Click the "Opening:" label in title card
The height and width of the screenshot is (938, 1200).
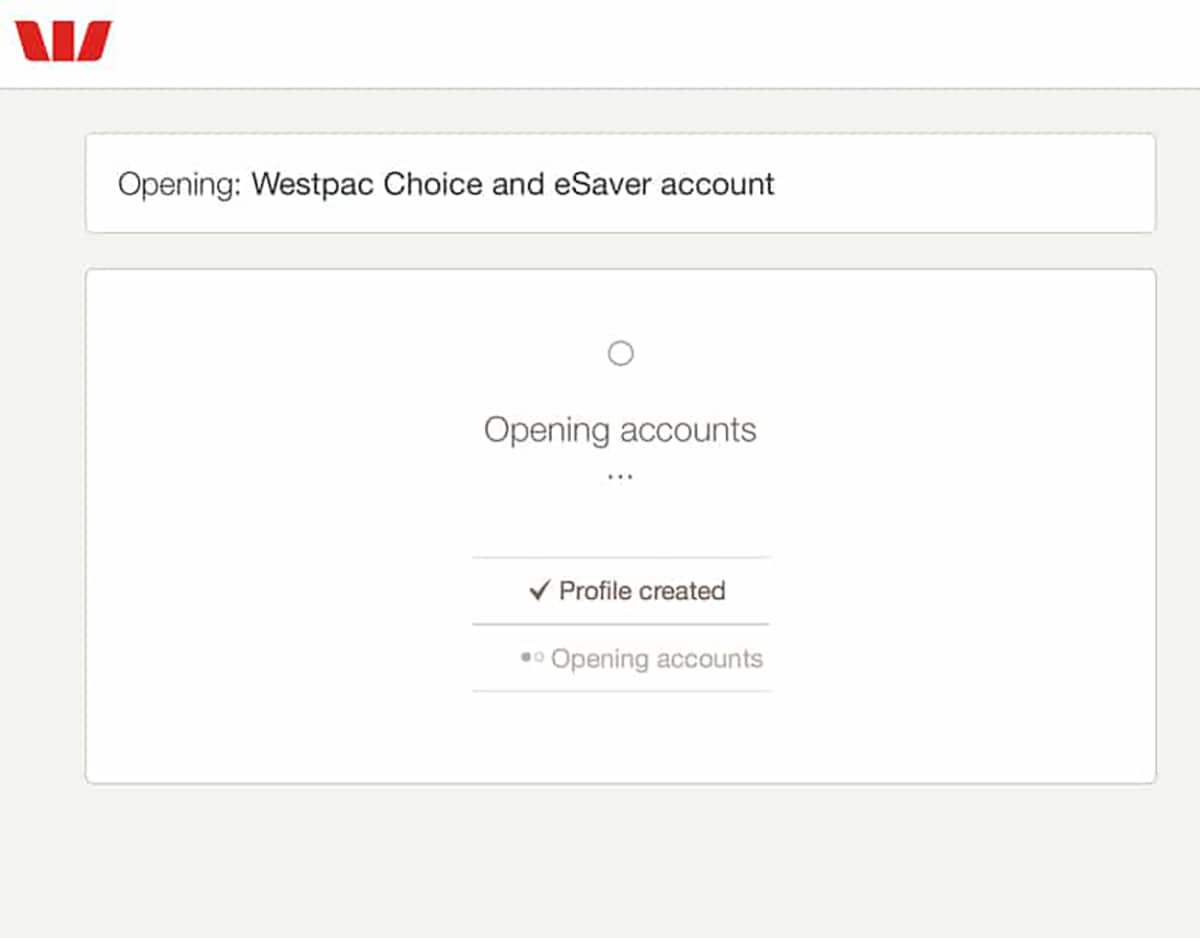tap(180, 185)
